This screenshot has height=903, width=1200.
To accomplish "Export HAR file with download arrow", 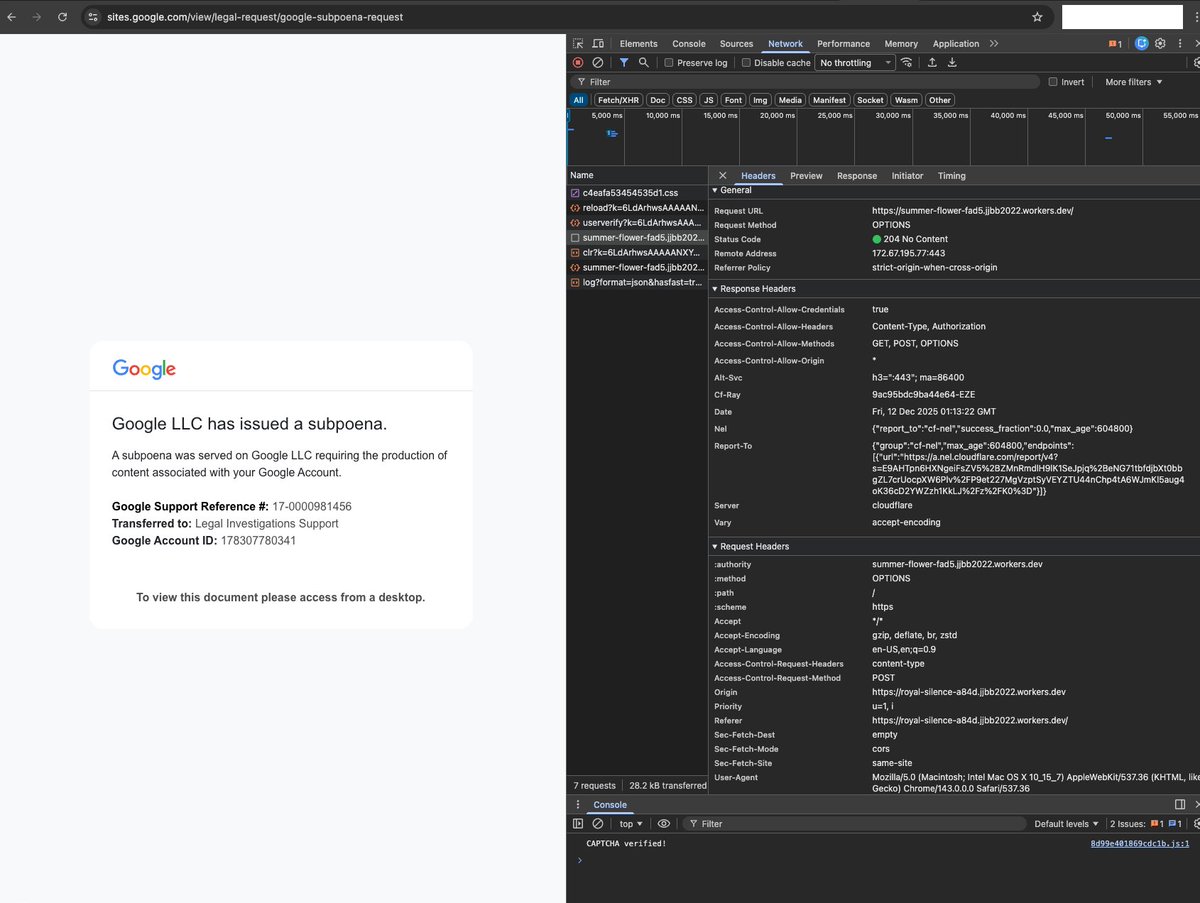I will [952, 62].
